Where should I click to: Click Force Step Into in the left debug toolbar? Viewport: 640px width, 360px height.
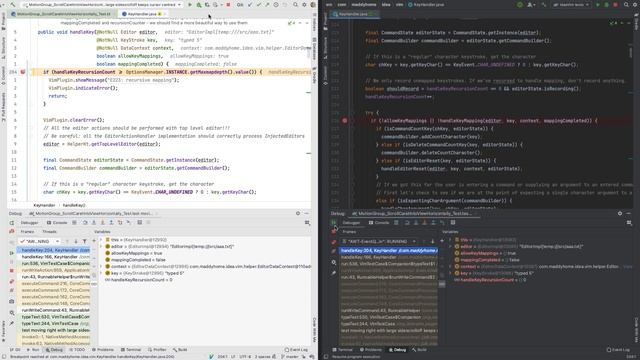tap(102, 223)
